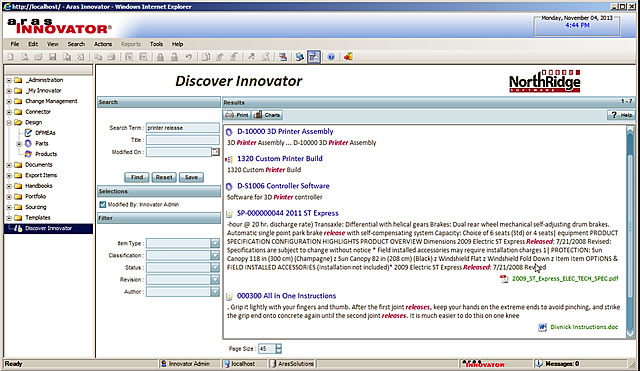
Task: Click the Undo arrow toolbar icon
Action: click(189, 57)
